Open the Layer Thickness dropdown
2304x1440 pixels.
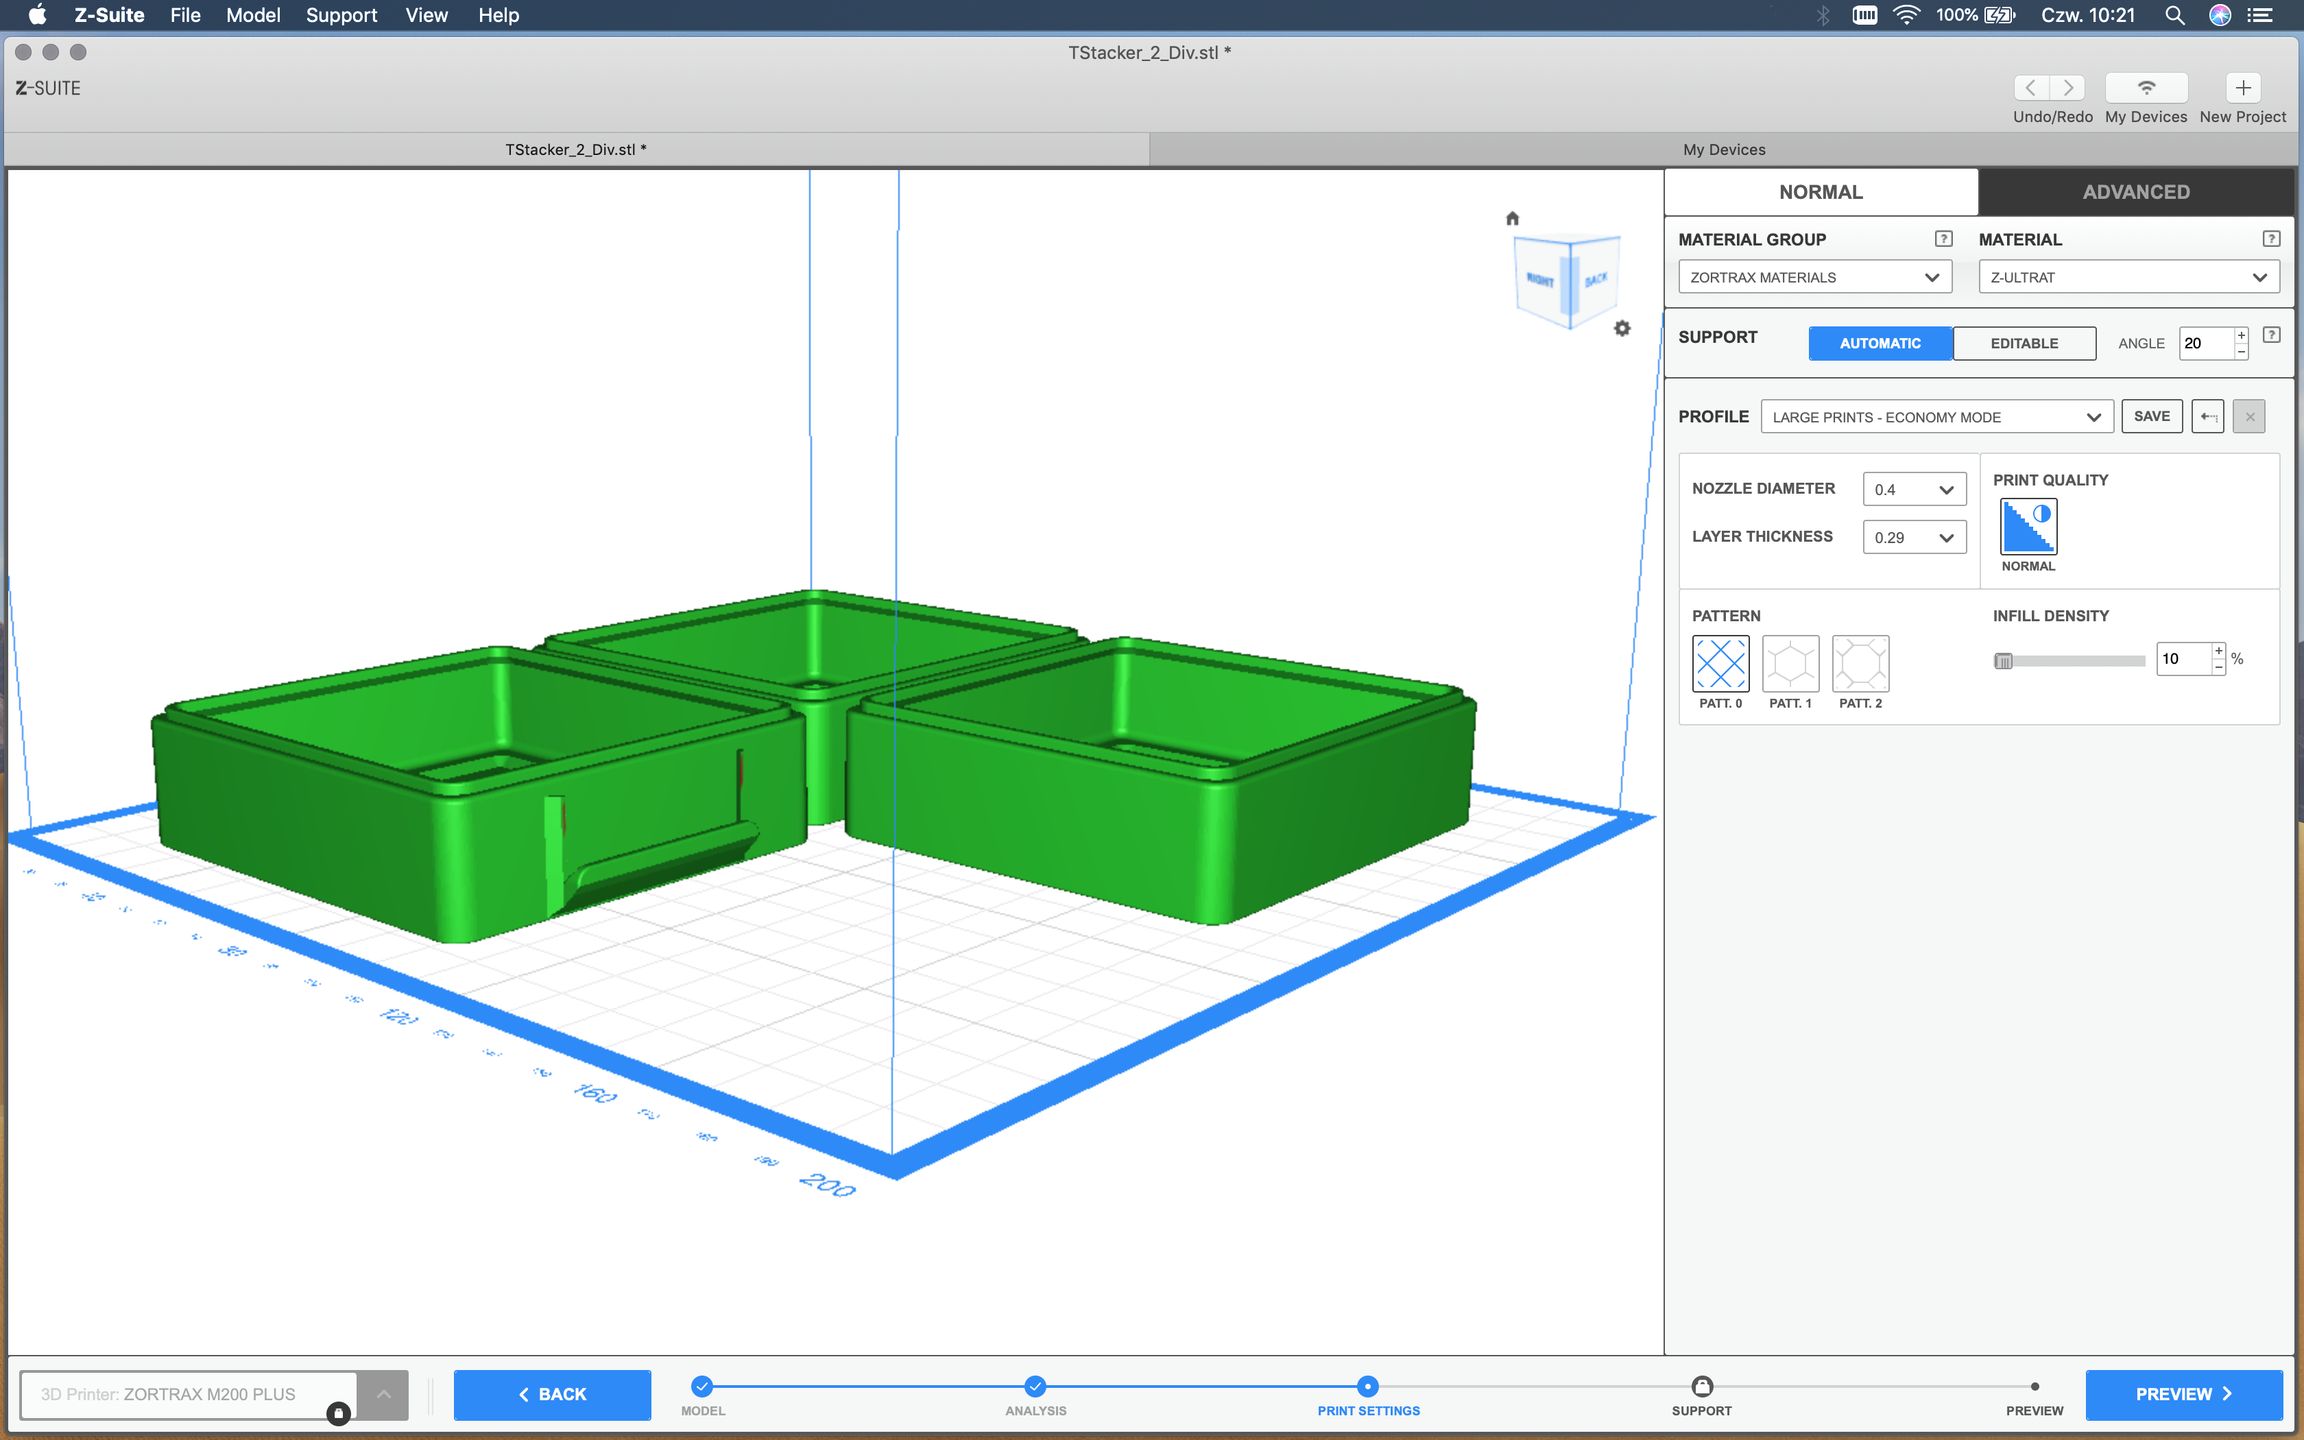coord(1914,537)
